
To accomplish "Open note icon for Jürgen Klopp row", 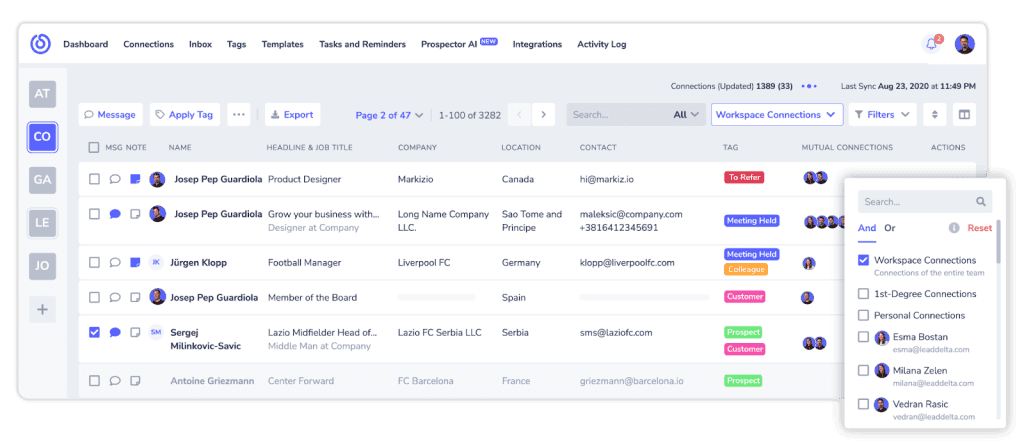I will point(135,263).
